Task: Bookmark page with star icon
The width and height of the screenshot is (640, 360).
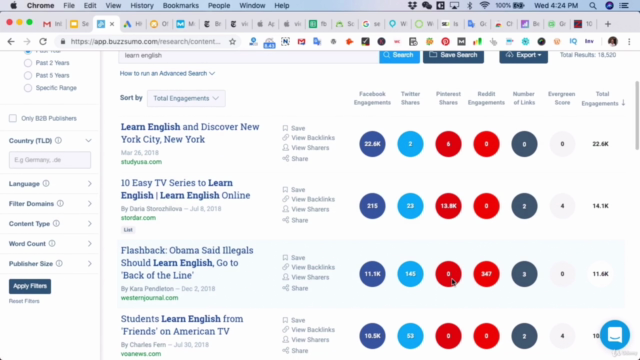Action: pos(232,42)
